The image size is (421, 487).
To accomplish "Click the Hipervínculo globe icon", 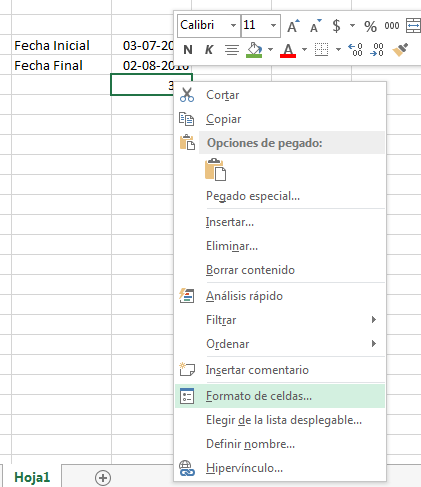I will coord(187,468).
